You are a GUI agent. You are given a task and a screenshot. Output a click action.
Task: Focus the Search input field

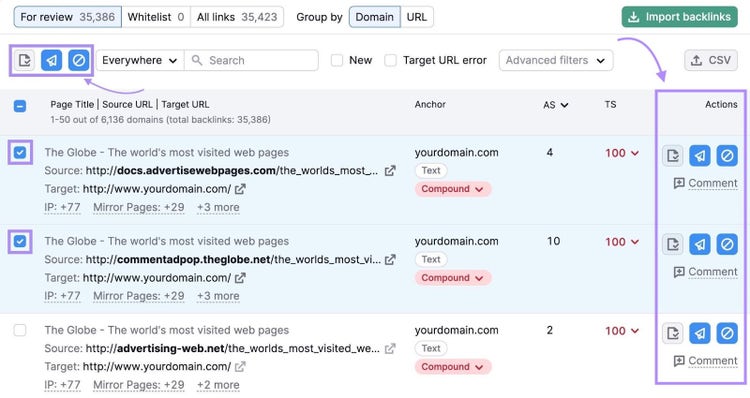click(252, 60)
